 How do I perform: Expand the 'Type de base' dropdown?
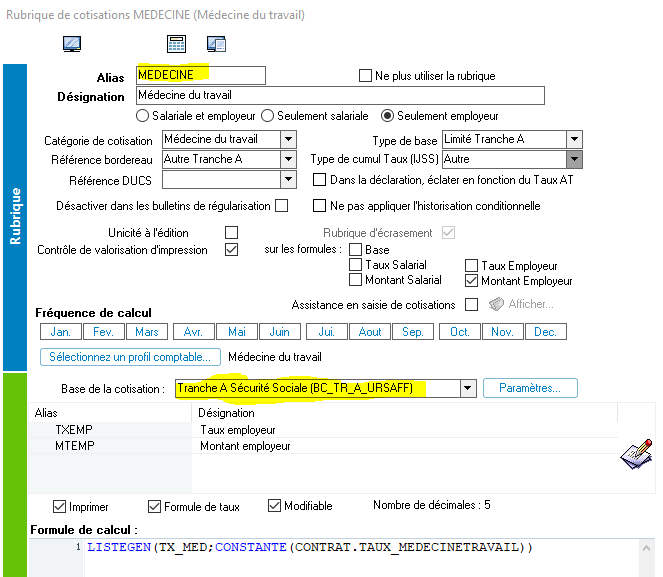tap(574, 140)
